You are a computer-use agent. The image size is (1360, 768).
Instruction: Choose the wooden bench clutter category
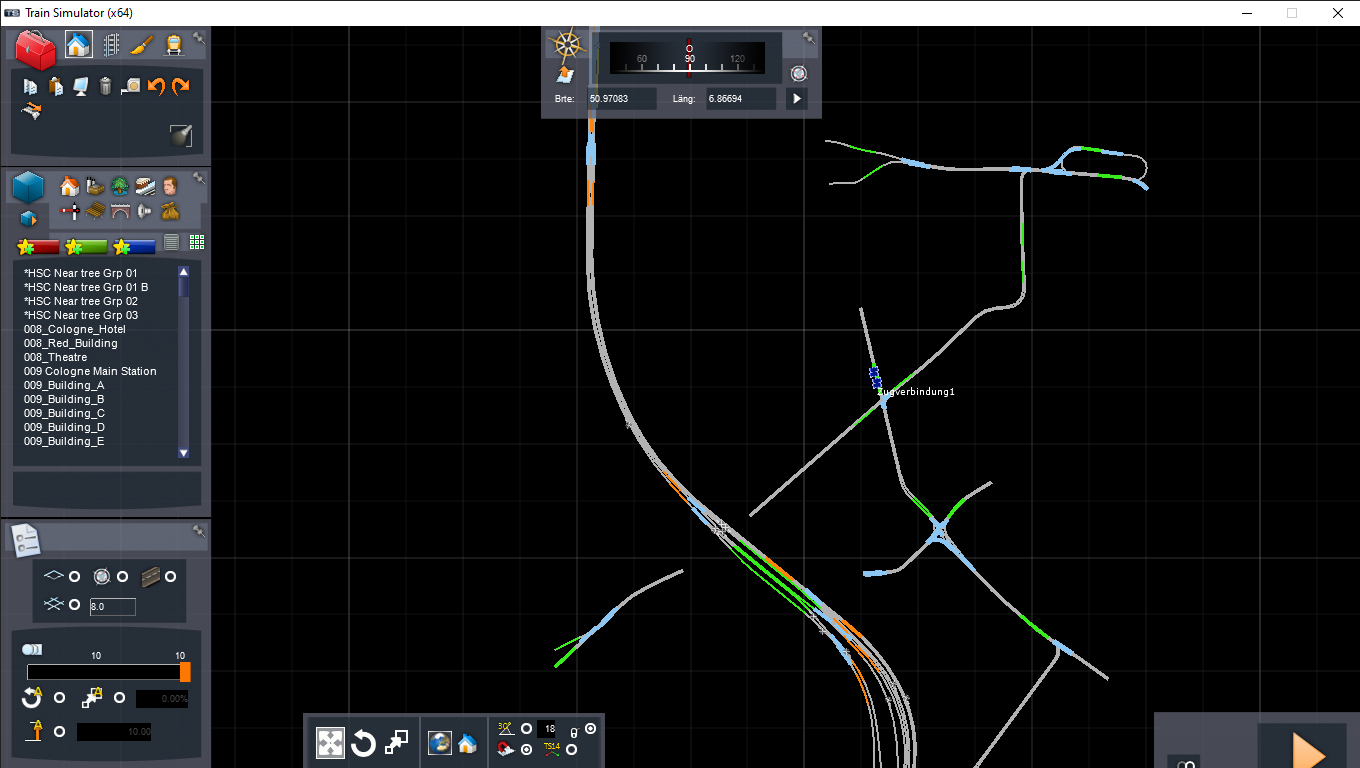95,211
